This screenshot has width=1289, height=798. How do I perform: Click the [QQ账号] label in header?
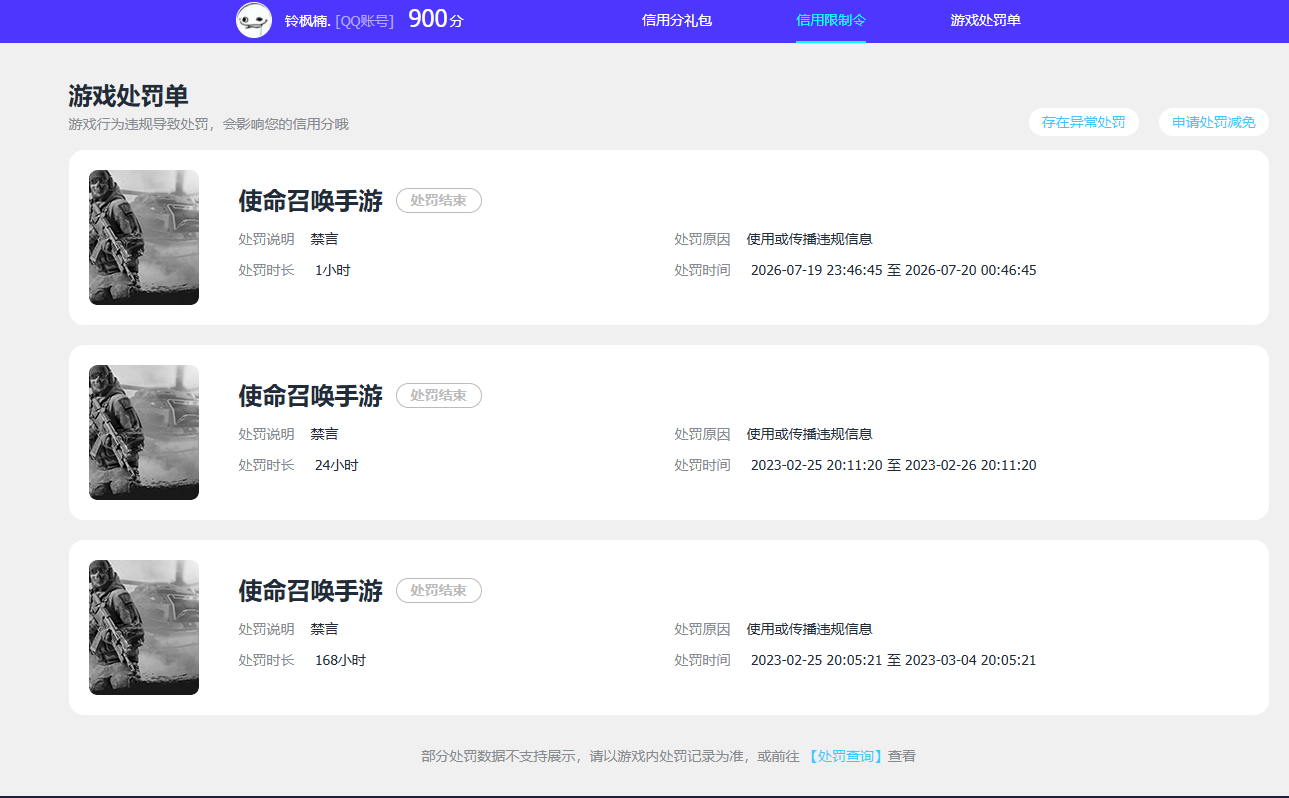364,20
